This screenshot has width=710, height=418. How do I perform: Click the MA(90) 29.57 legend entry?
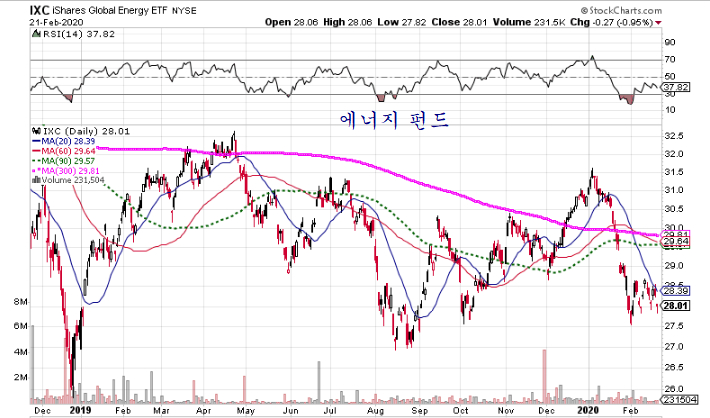[63, 161]
